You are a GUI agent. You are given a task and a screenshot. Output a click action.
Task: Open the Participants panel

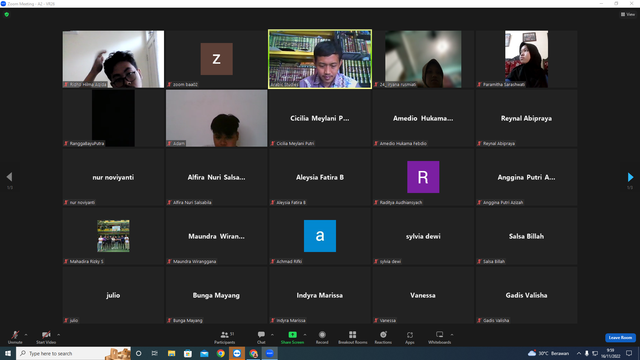224,337
